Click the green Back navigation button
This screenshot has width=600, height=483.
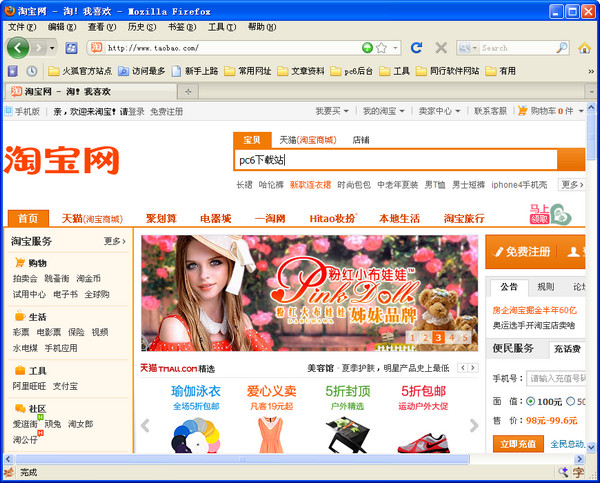18,47
